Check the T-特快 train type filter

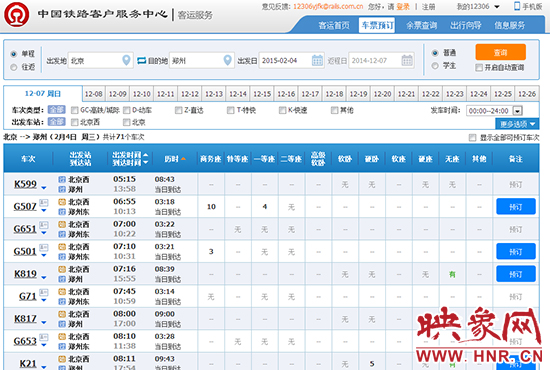[230, 110]
